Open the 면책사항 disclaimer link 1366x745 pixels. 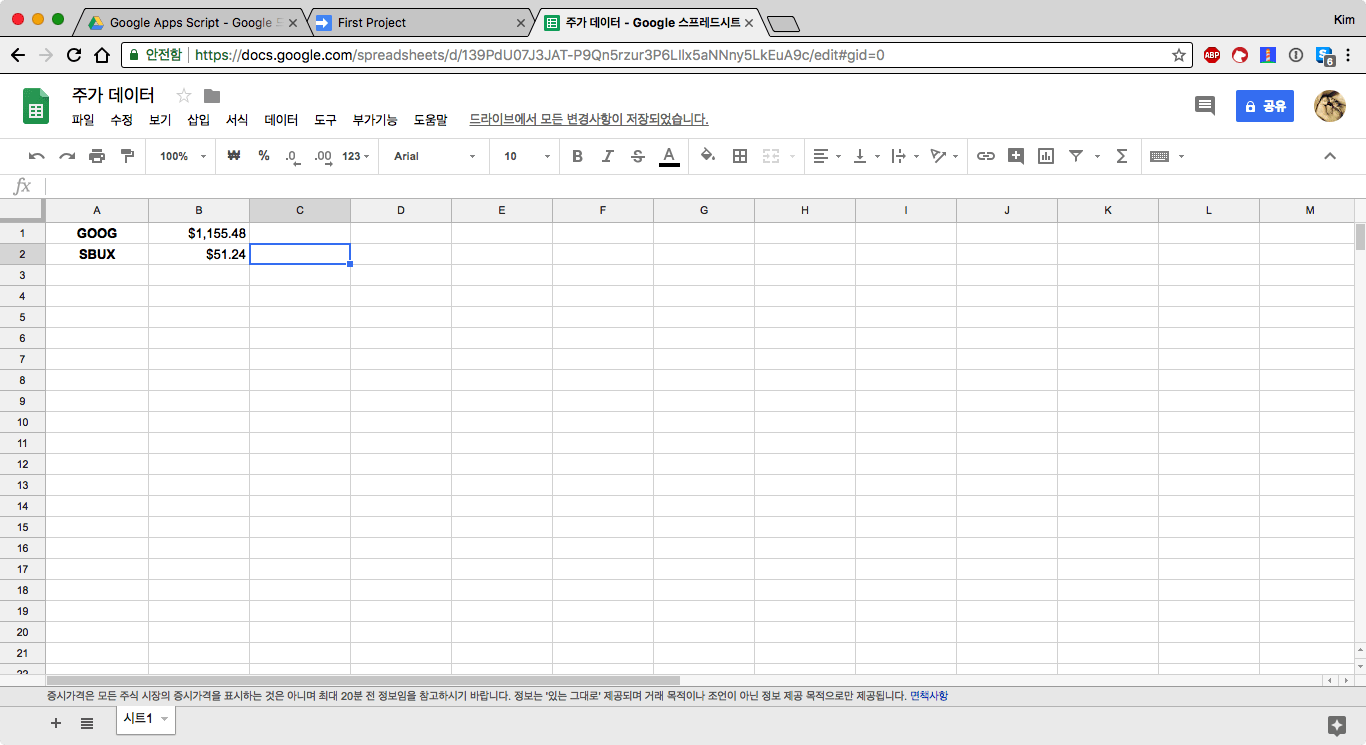[x=928, y=696]
